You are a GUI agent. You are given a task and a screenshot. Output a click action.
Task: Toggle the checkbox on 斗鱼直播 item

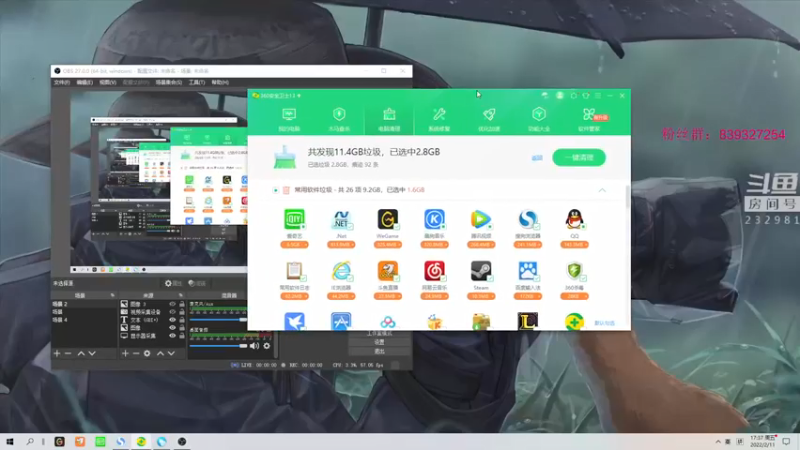[x=396, y=279]
